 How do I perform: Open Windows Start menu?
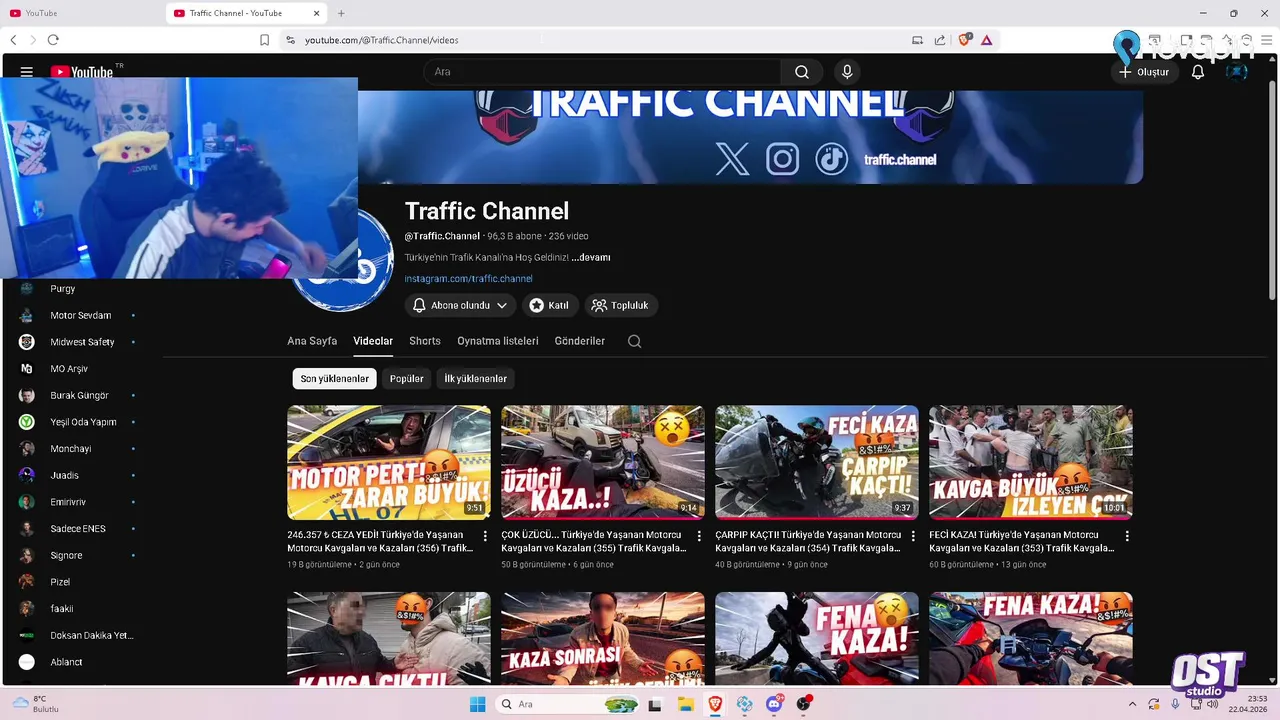477,704
